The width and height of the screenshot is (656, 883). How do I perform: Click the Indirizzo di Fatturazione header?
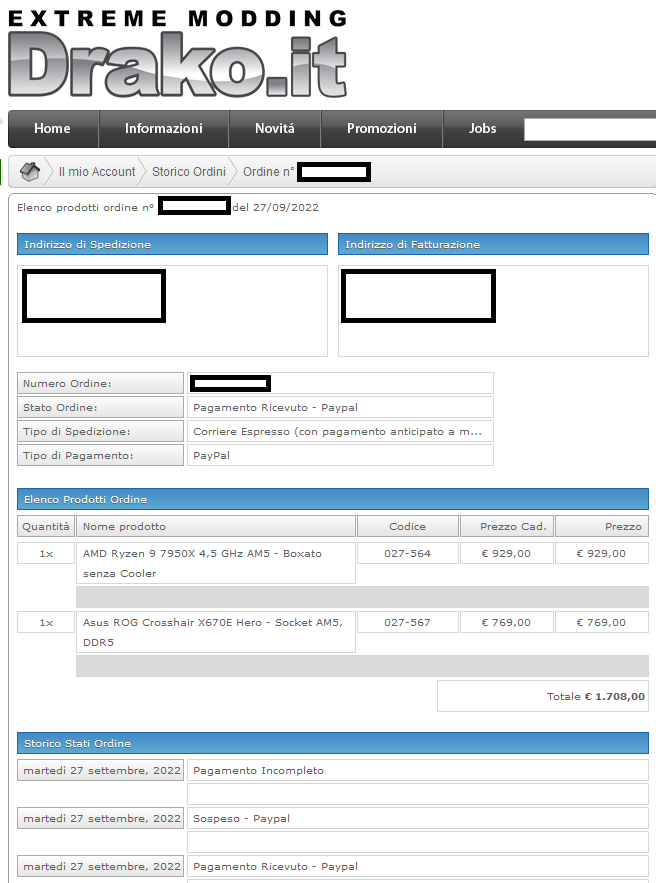coord(493,244)
